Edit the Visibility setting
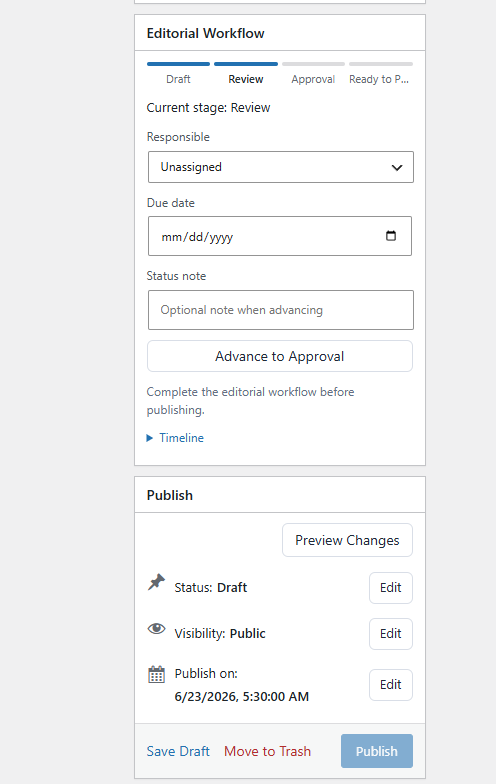 point(390,634)
